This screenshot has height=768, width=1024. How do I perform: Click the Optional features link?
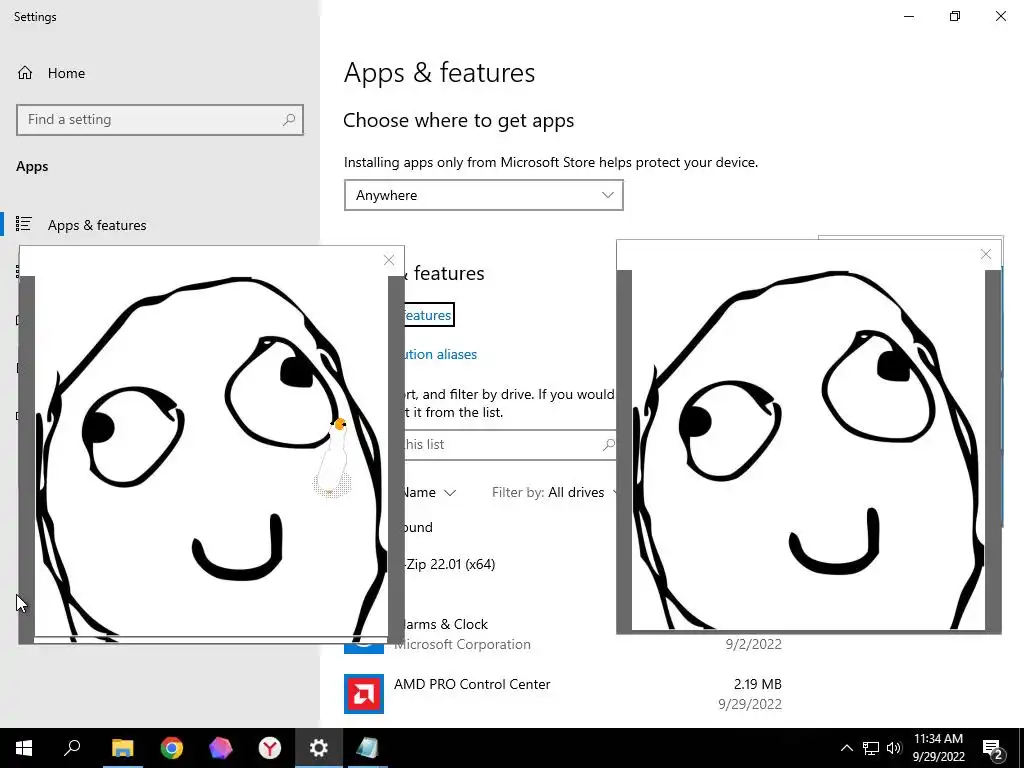tap(428, 315)
